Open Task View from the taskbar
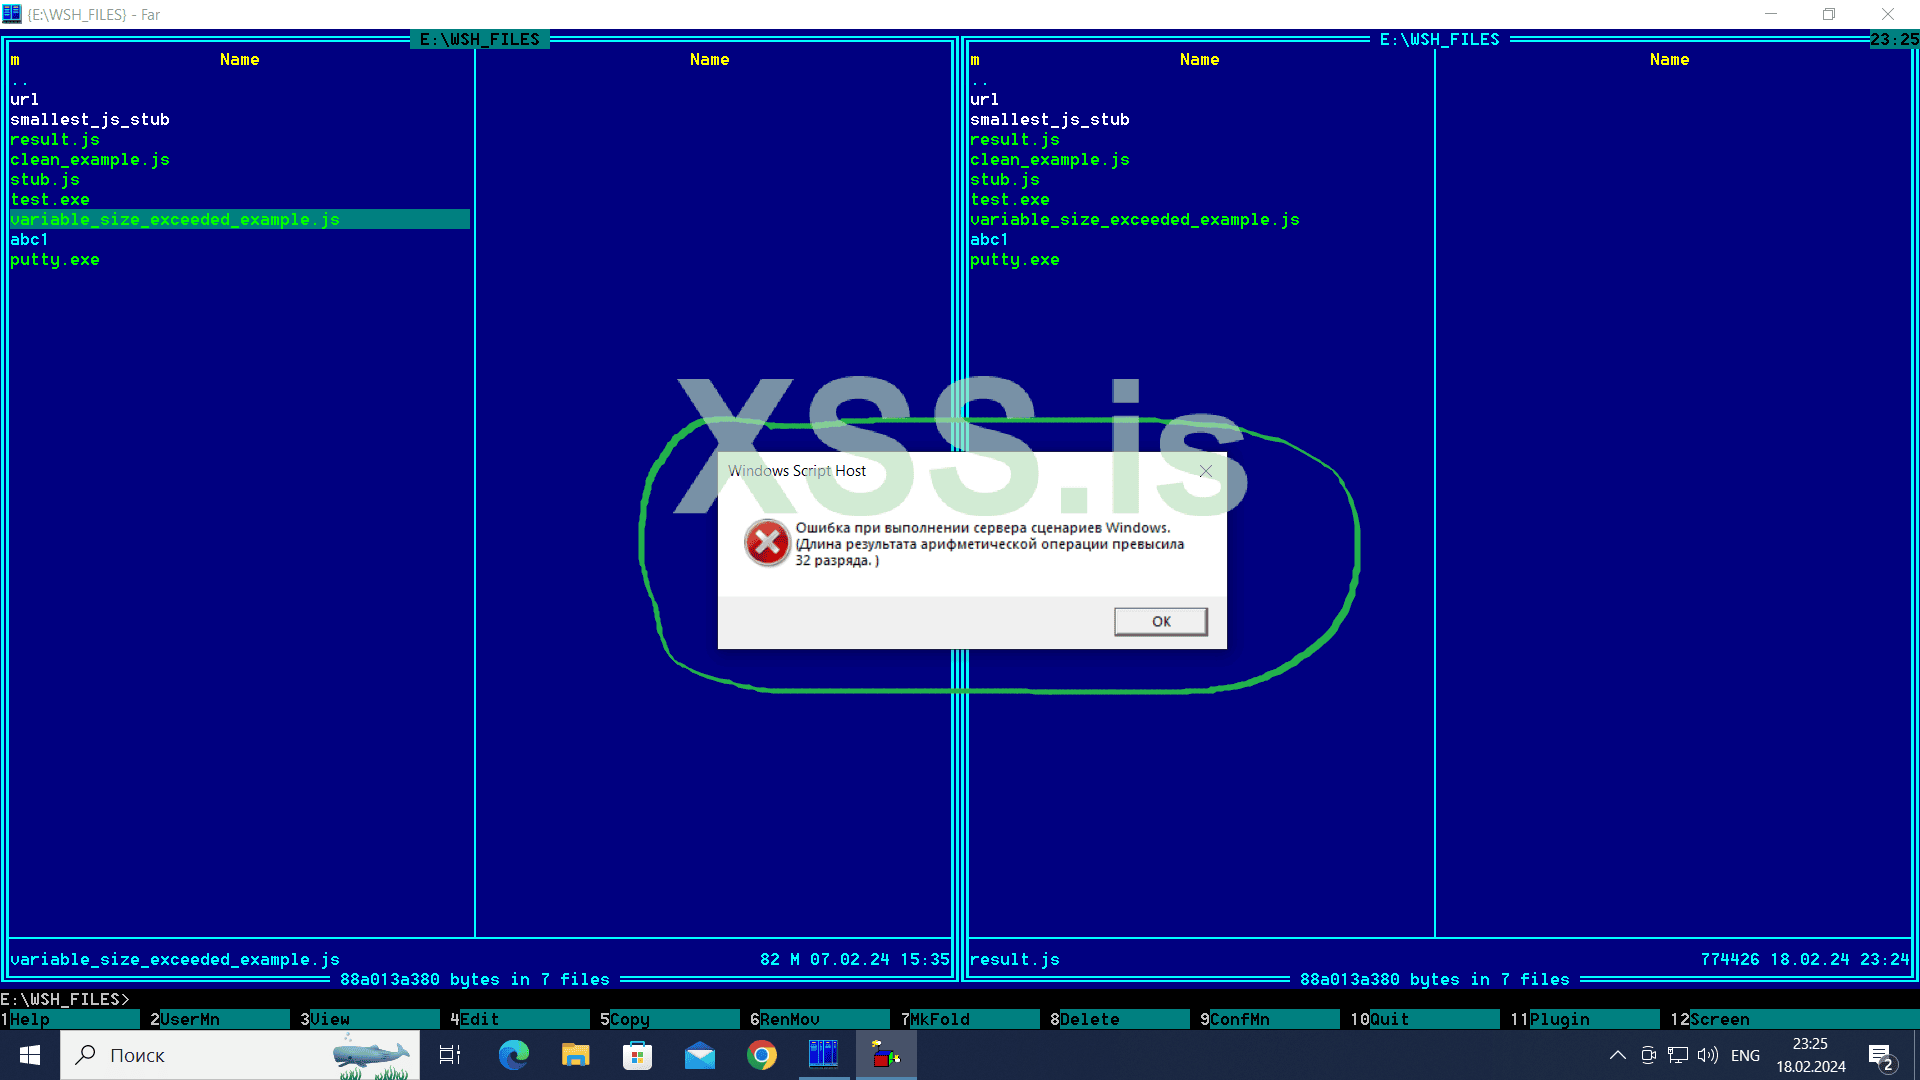Image resolution: width=1920 pixels, height=1080 pixels. pos(449,1055)
